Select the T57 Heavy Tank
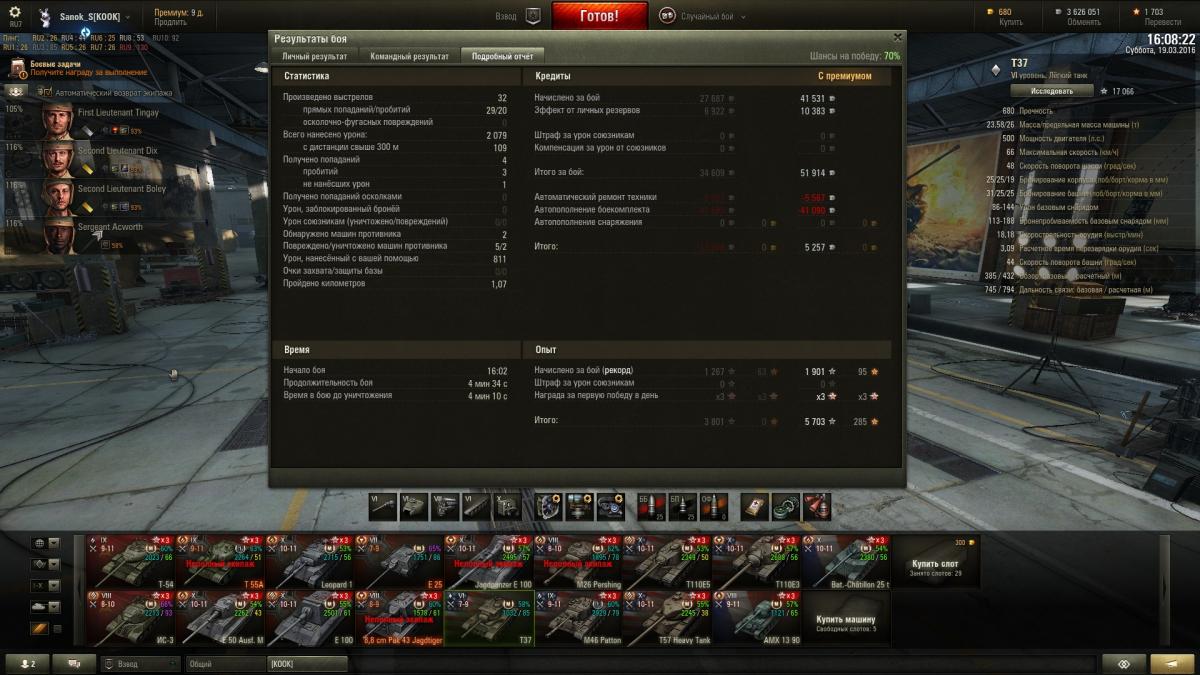Viewport: 1200px width, 675px height. coord(667,618)
